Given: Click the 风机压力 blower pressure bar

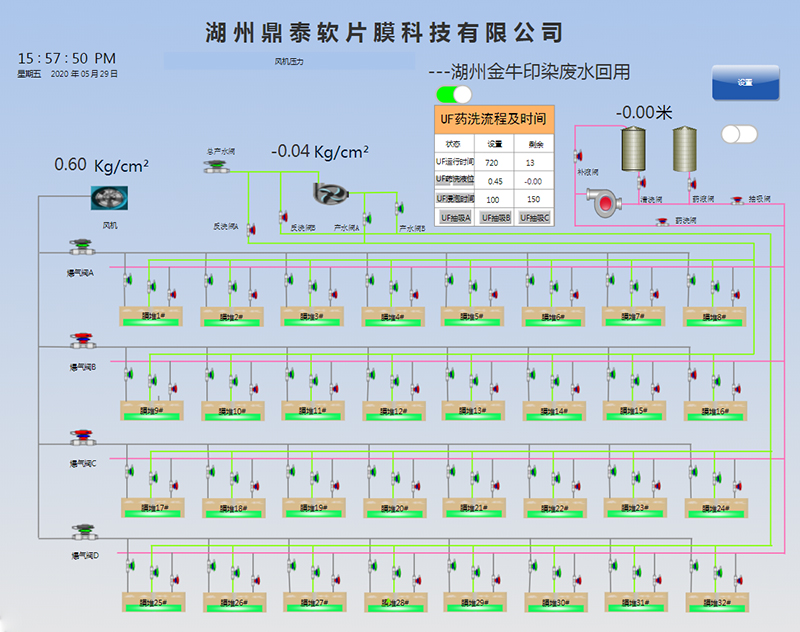Looking at the screenshot, I should tap(289, 61).
